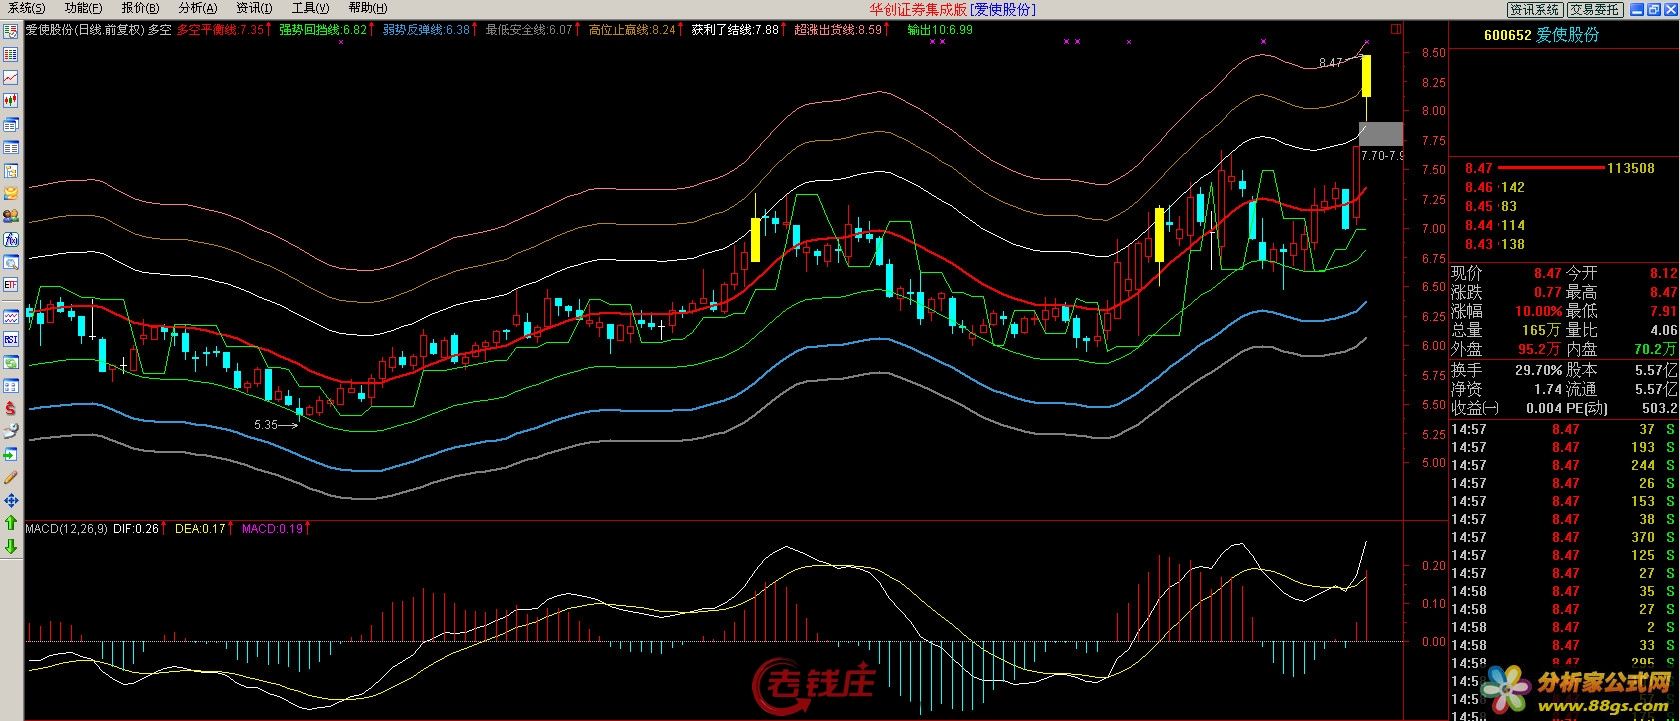Screen dimensions: 1680x721
Task: Click the green exit arrow icon
Action: [11, 454]
